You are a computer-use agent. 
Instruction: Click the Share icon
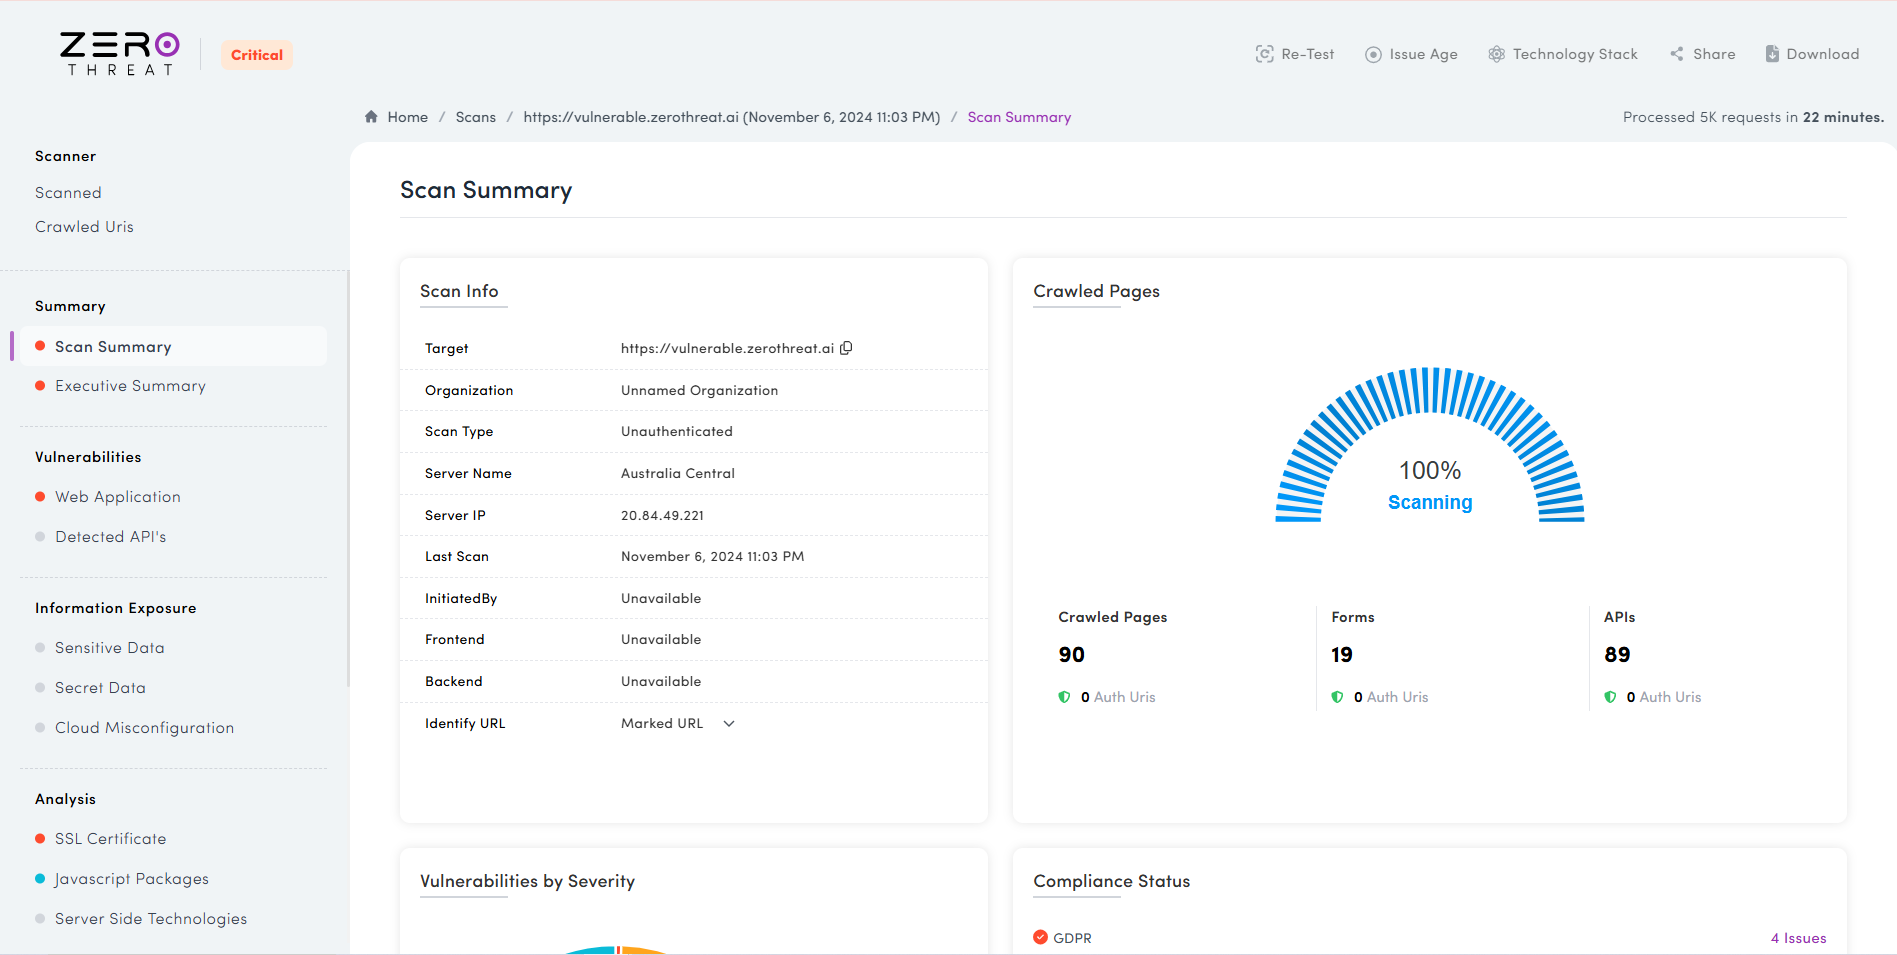[1675, 54]
